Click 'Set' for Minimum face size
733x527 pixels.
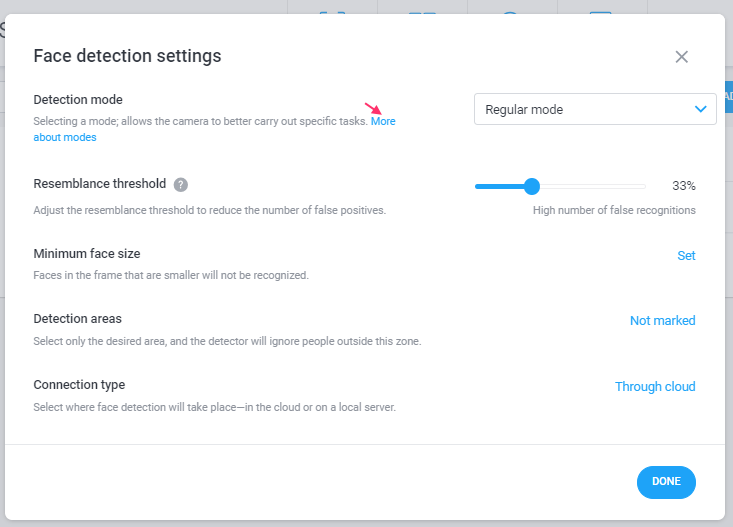(686, 255)
